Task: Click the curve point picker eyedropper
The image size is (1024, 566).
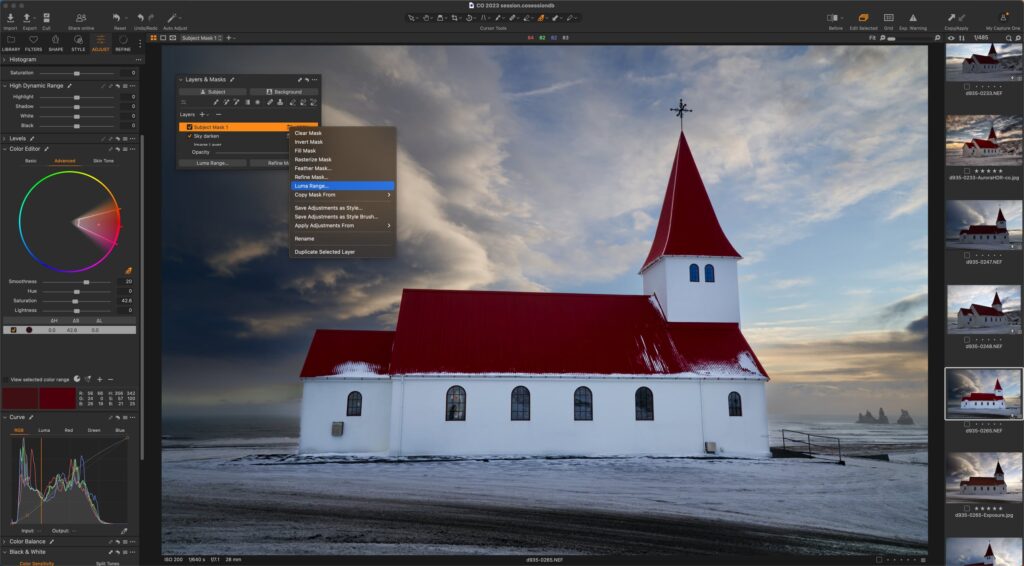Action: (x=124, y=531)
